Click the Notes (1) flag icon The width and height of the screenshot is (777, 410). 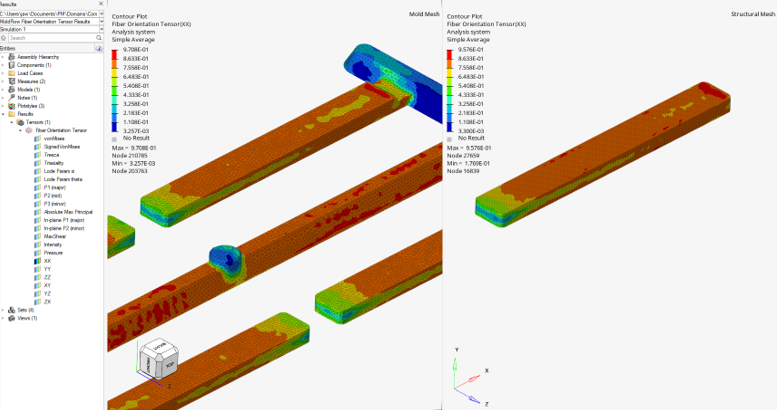click(x=12, y=98)
